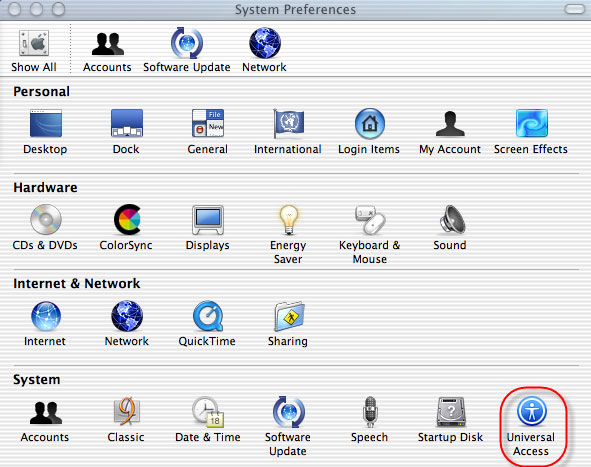591x467 pixels.
Task: Open the Desktop preference pane
Action: click(46, 123)
